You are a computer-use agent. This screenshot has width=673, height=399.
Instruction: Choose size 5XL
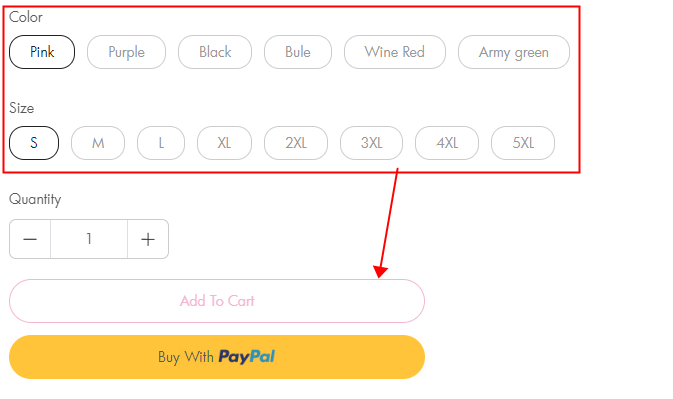pos(523,143)
